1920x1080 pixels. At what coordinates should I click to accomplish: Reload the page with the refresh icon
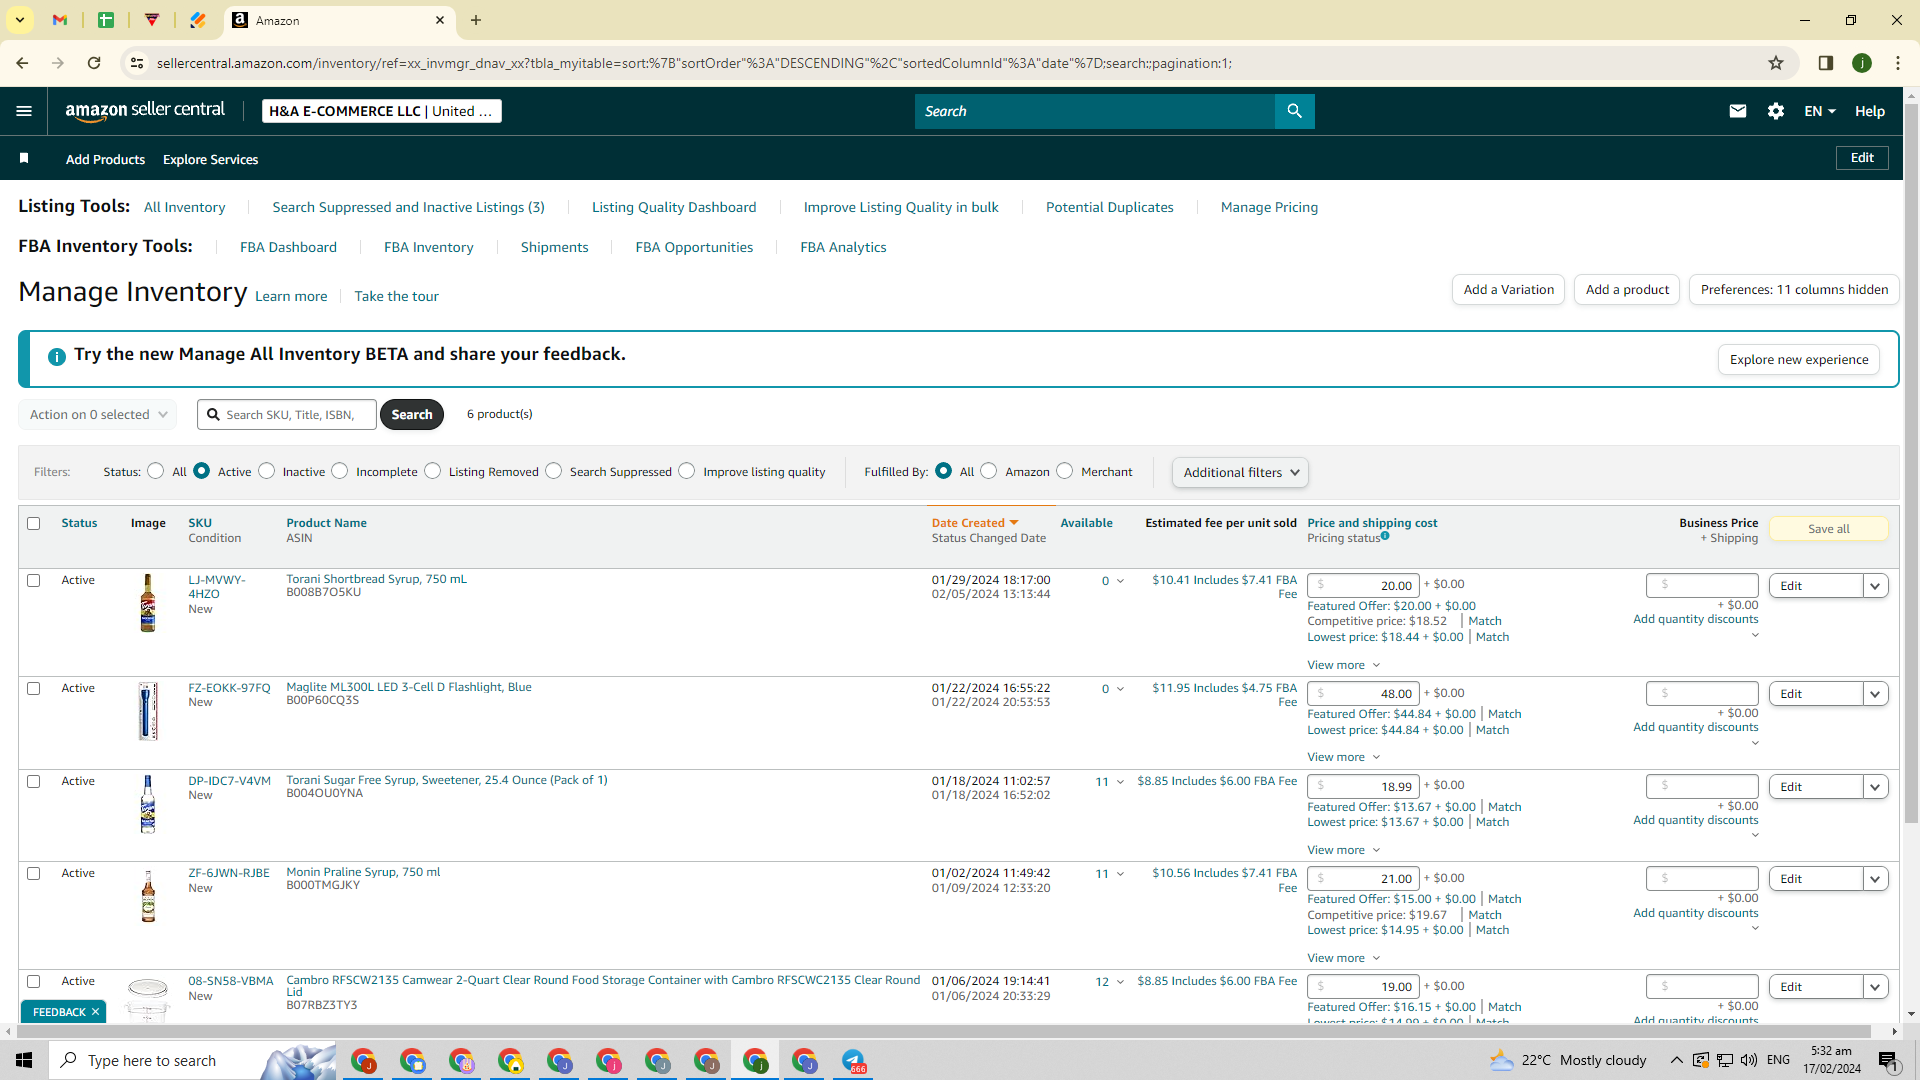tap(94, 63)
